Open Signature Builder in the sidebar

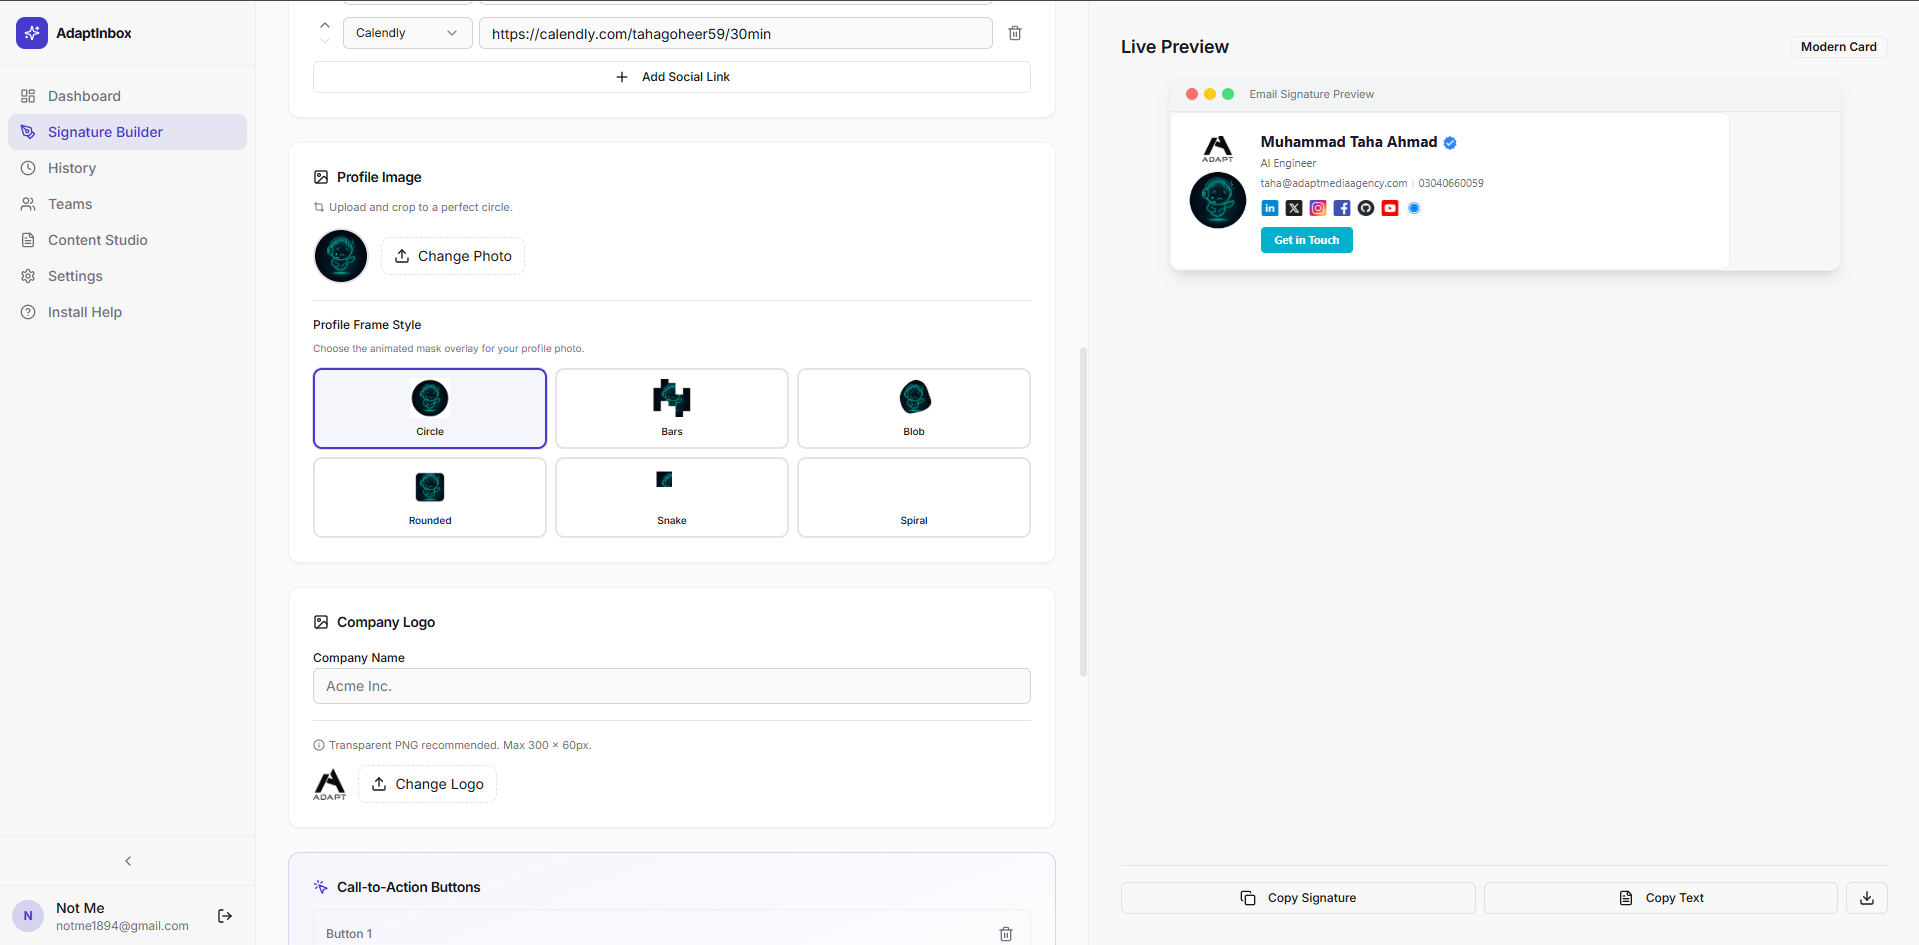pyautogui.click(x=127, y=132)
